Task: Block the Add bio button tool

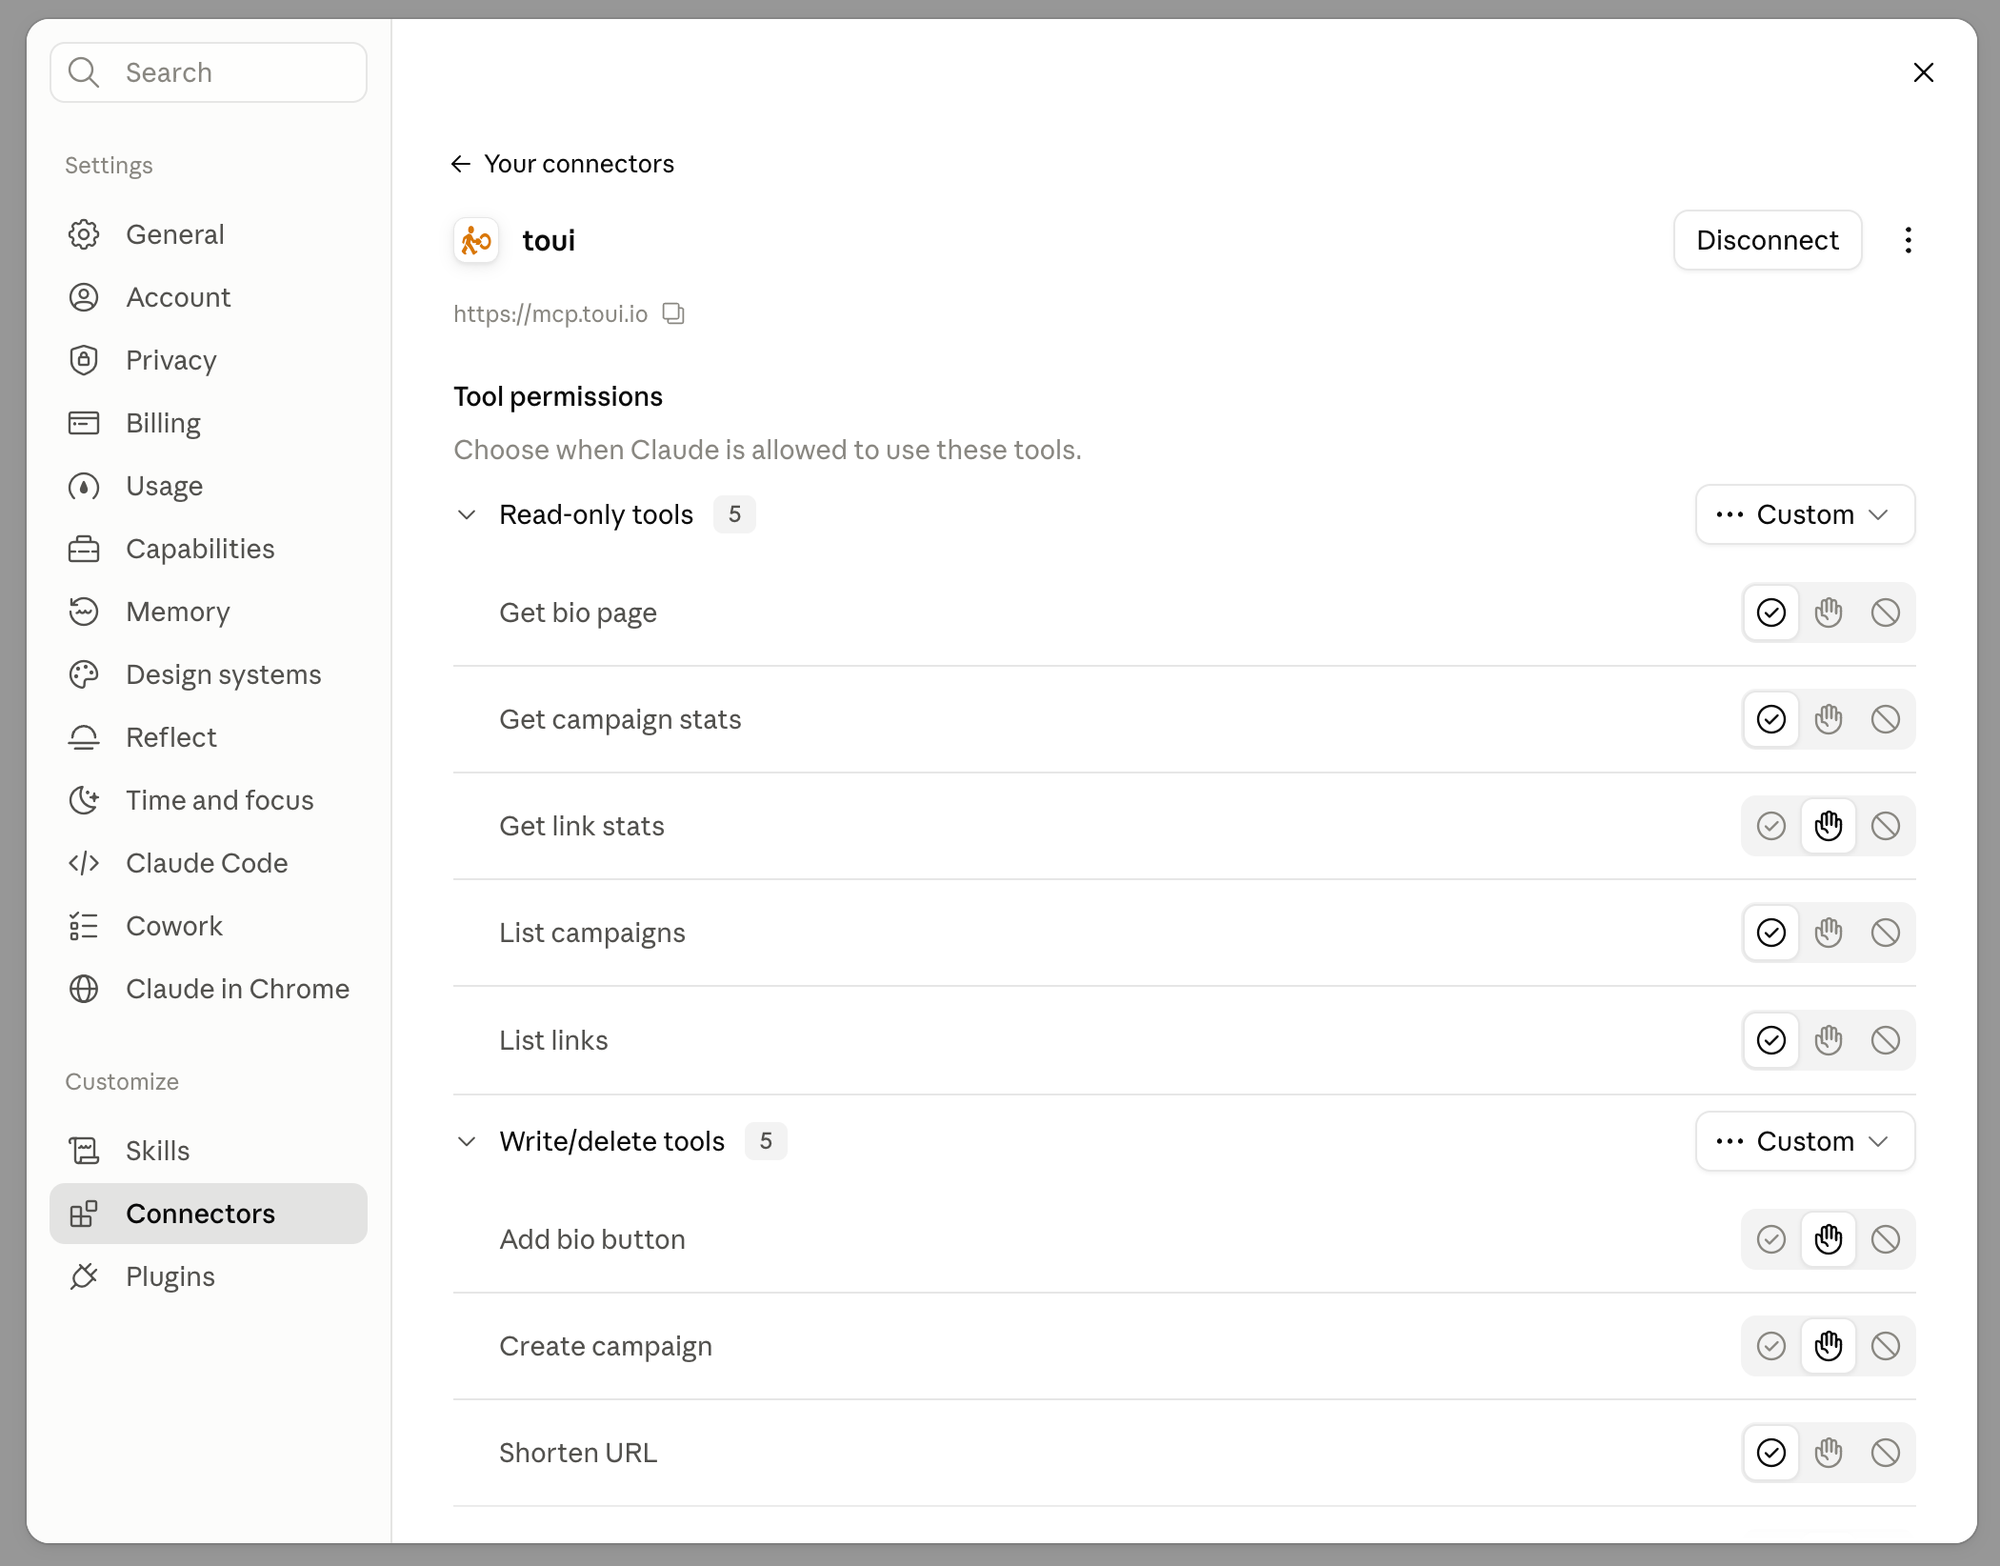Action: point(1885,1239)
